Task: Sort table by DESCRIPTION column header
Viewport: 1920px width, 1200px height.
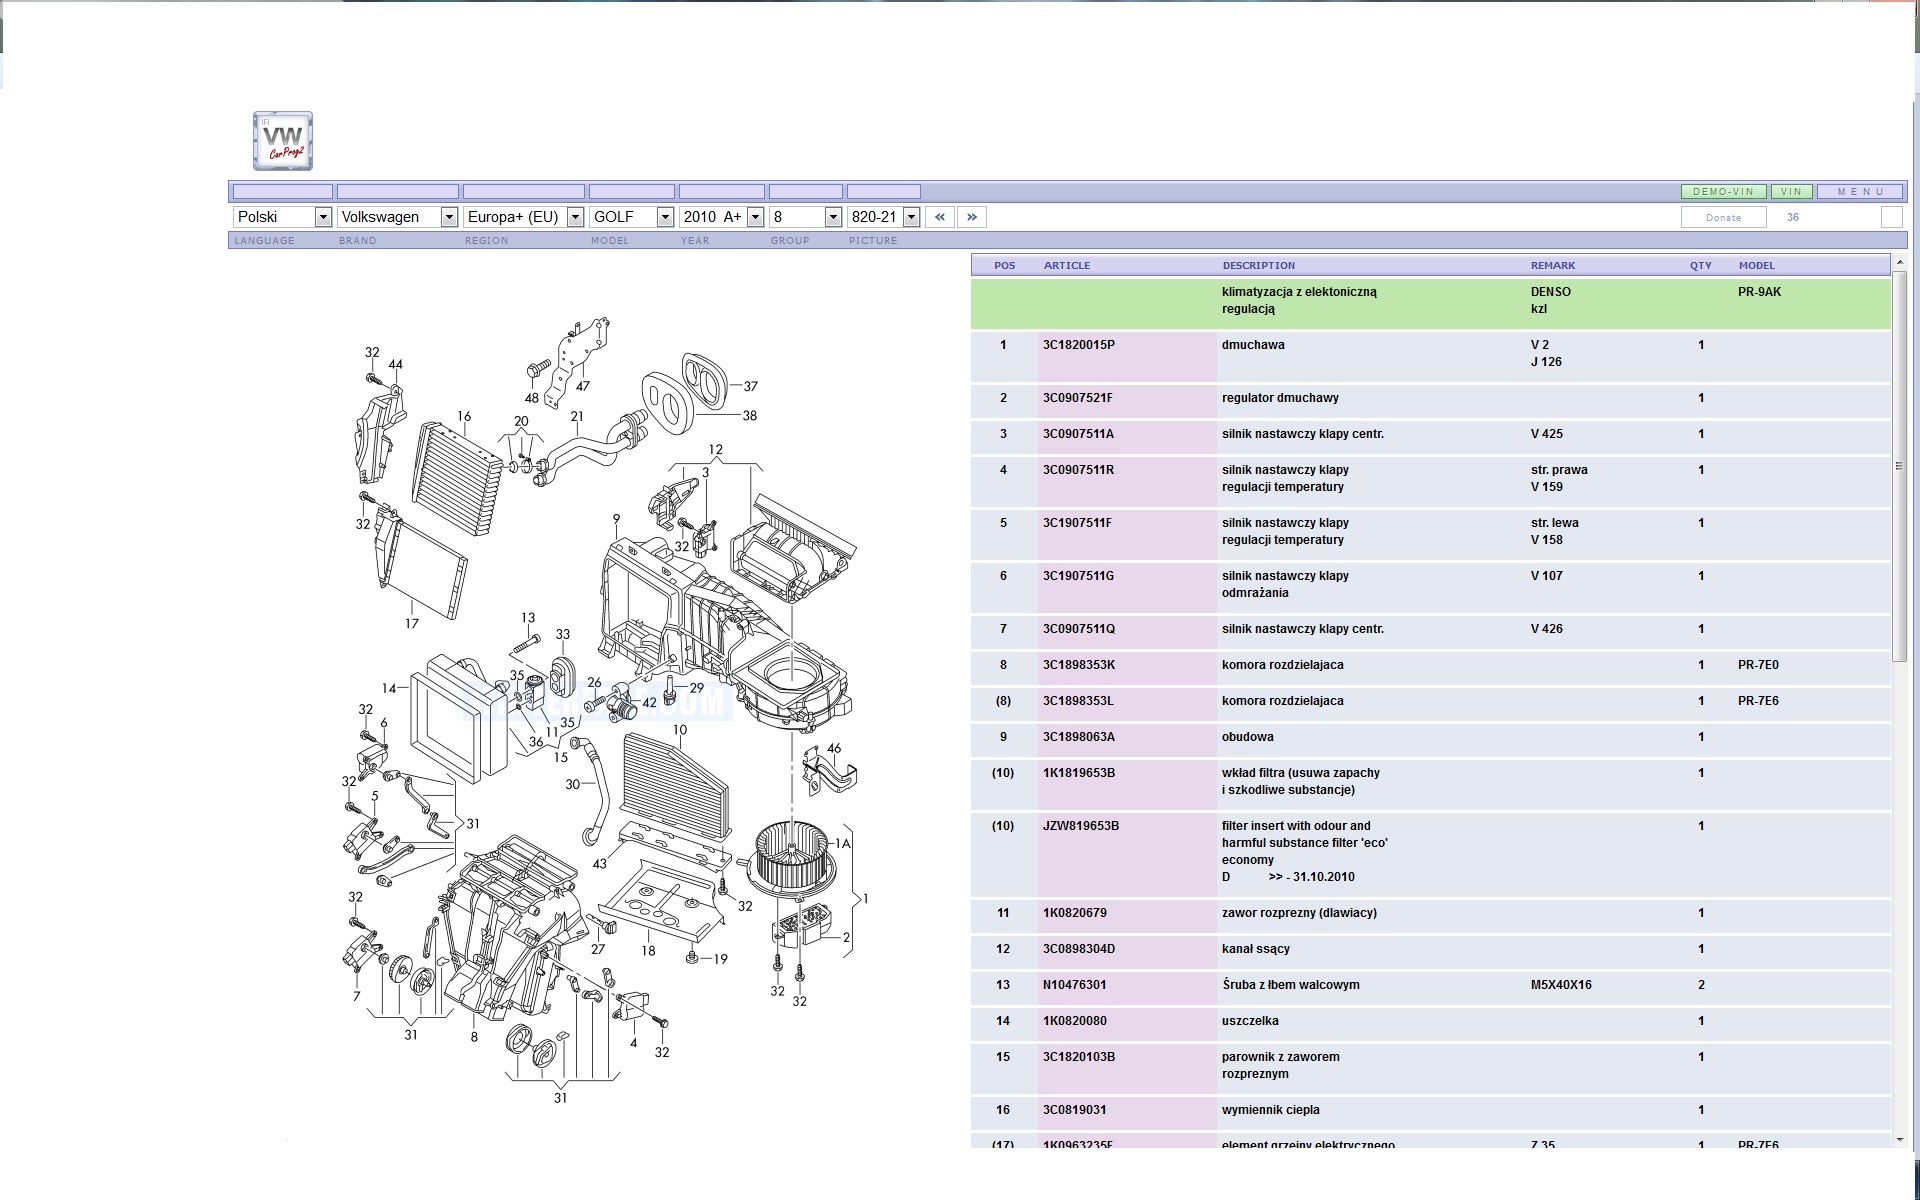Action: coord(1258,265)
